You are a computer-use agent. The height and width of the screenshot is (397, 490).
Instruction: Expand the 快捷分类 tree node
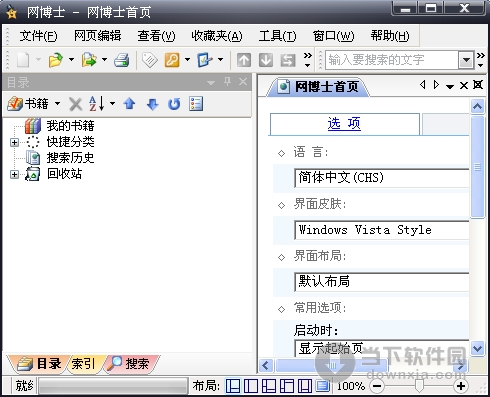pos(14,142)
